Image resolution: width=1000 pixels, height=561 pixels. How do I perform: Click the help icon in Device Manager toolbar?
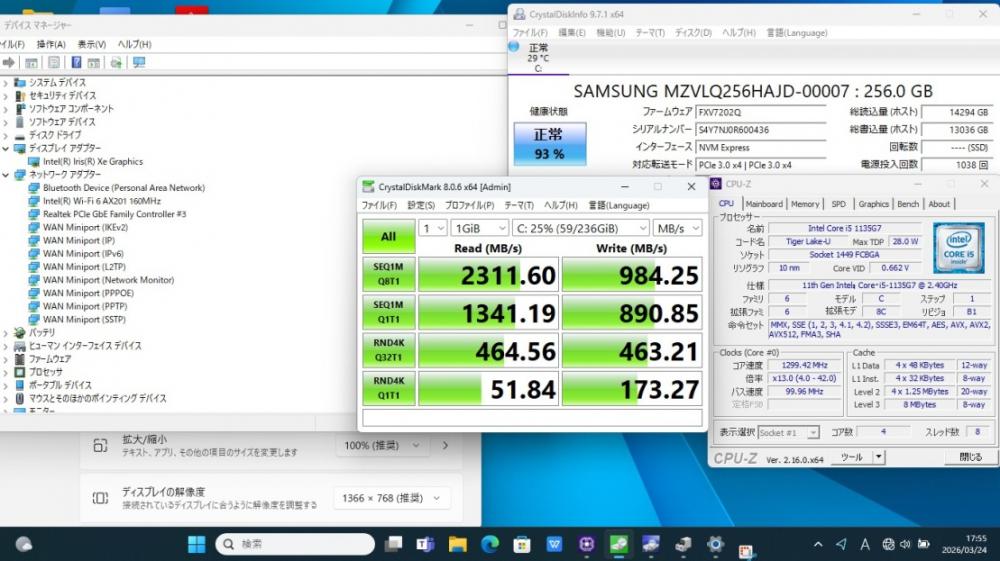(77, 63)
